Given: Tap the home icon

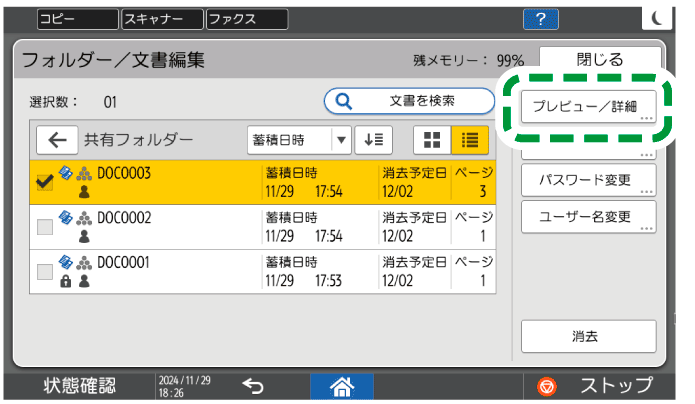Looking at the screenshot, I should point(342,386).
